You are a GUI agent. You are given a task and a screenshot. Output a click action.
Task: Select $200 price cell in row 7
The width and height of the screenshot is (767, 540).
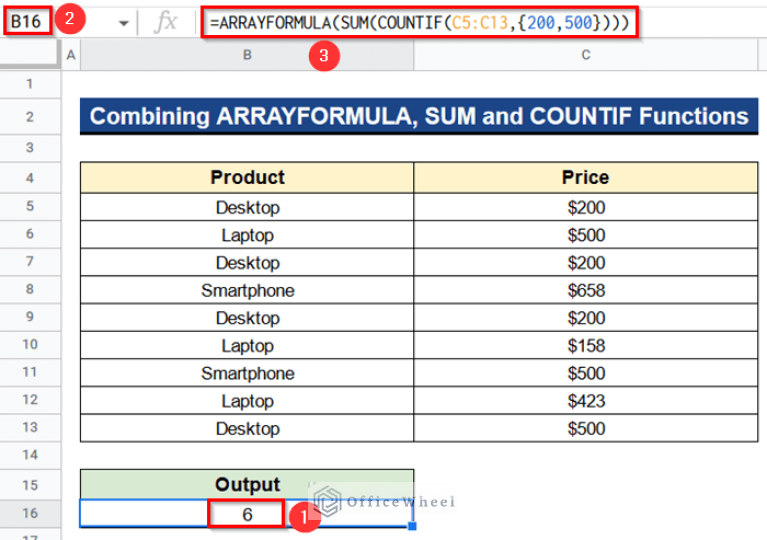[586, 262]
